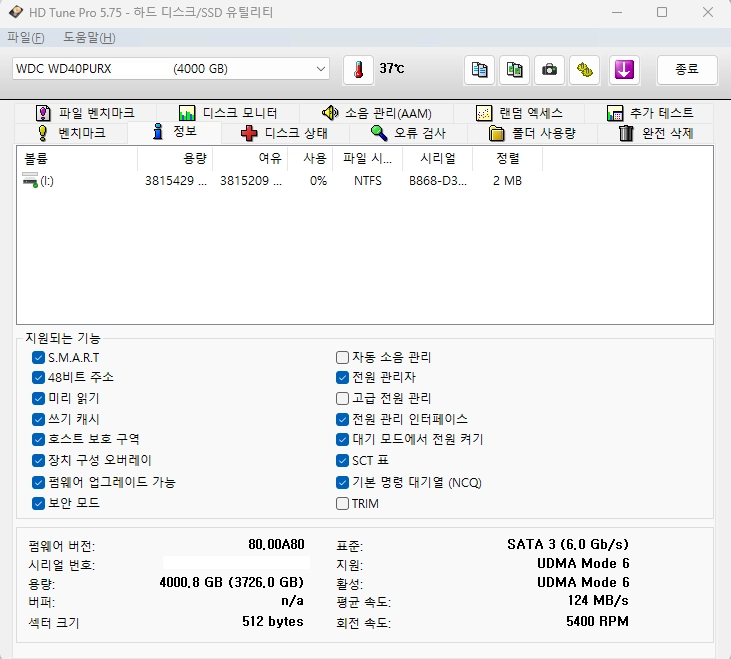This screenshot has width=731, height=659.
Task: Open the 디스크 상태 tab
Action: click(x=284, y=133)
